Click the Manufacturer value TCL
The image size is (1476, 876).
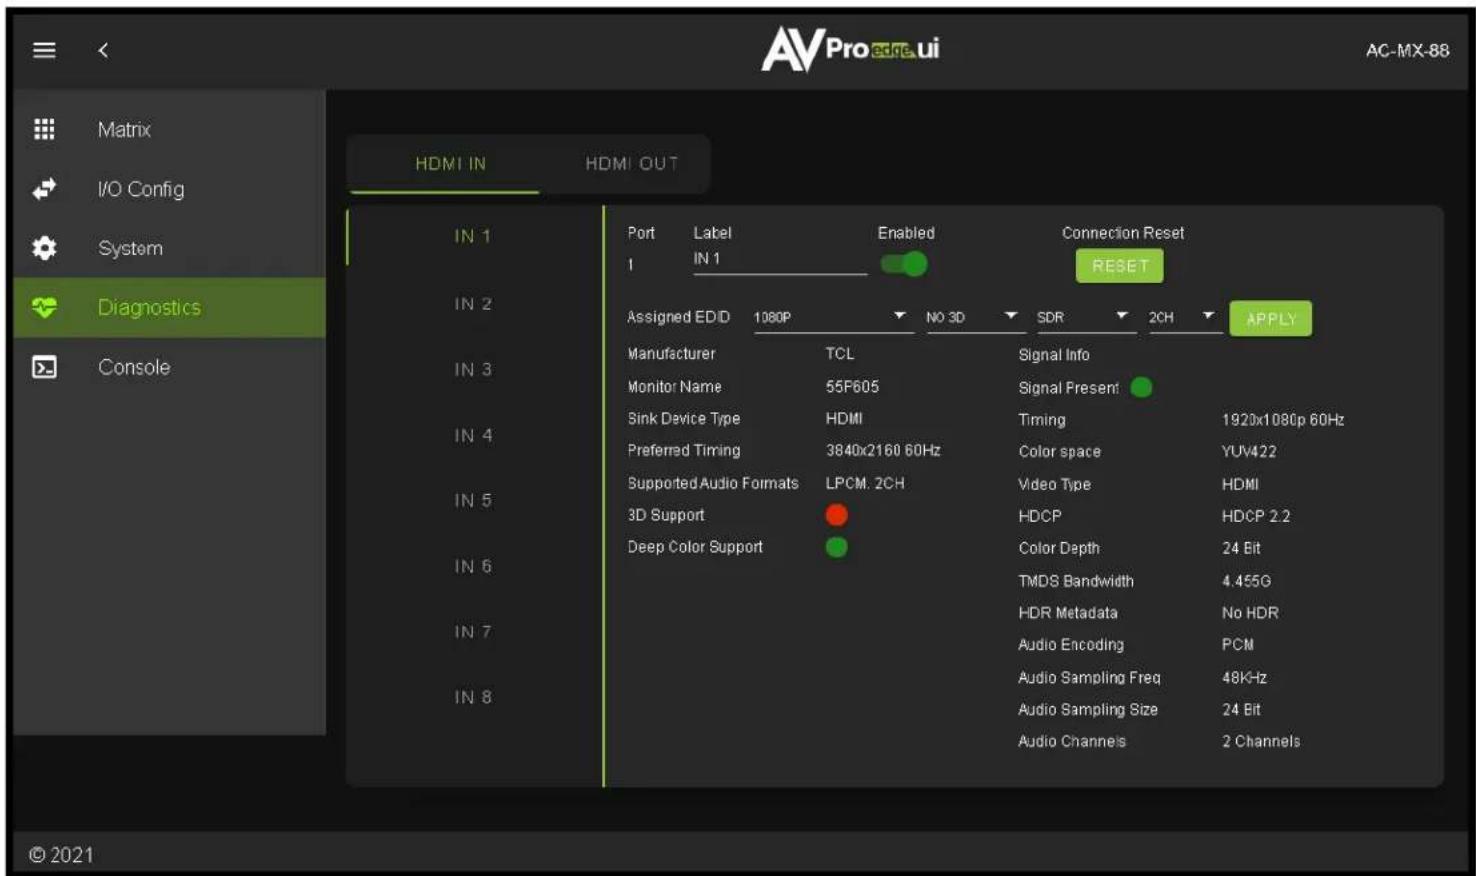click(x=840, y=354)
